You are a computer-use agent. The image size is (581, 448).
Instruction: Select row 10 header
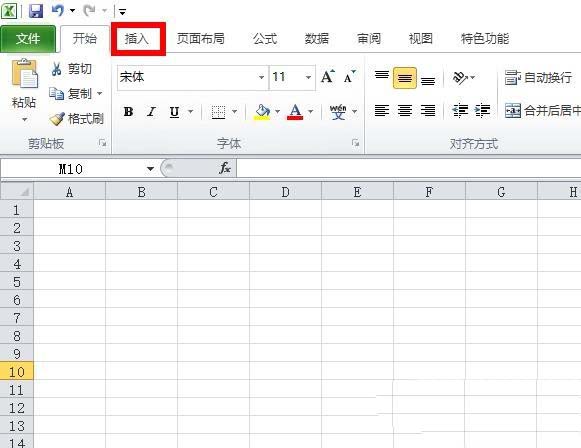click(17, 371)
